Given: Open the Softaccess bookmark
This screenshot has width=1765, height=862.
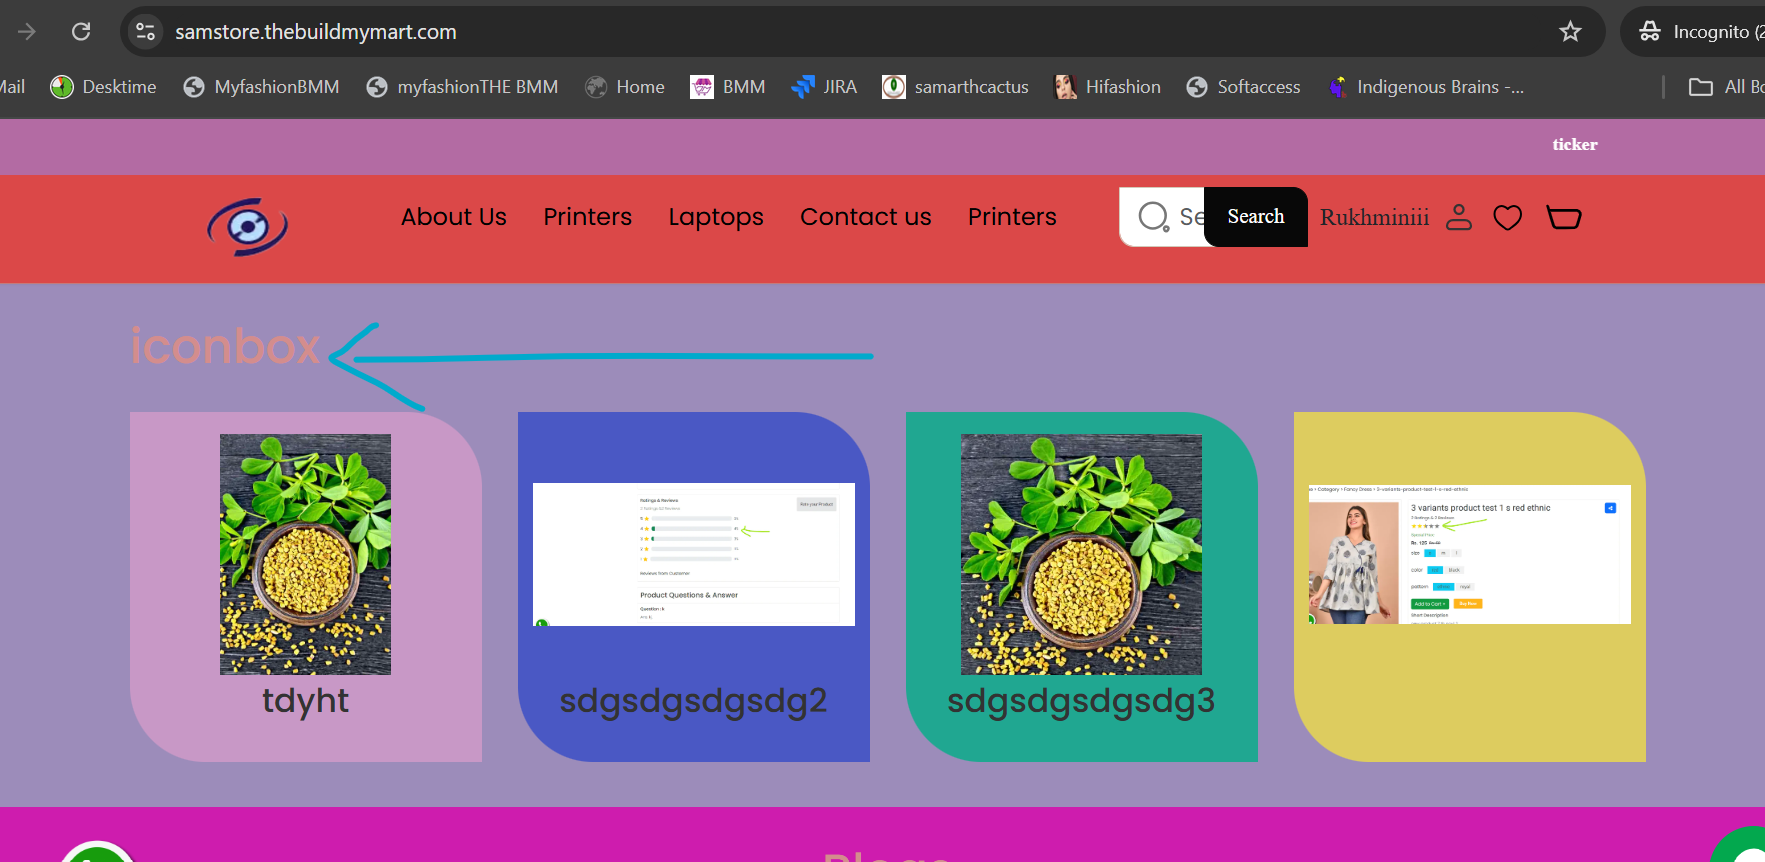Looking at the screenshot, I should point(1243,87).
